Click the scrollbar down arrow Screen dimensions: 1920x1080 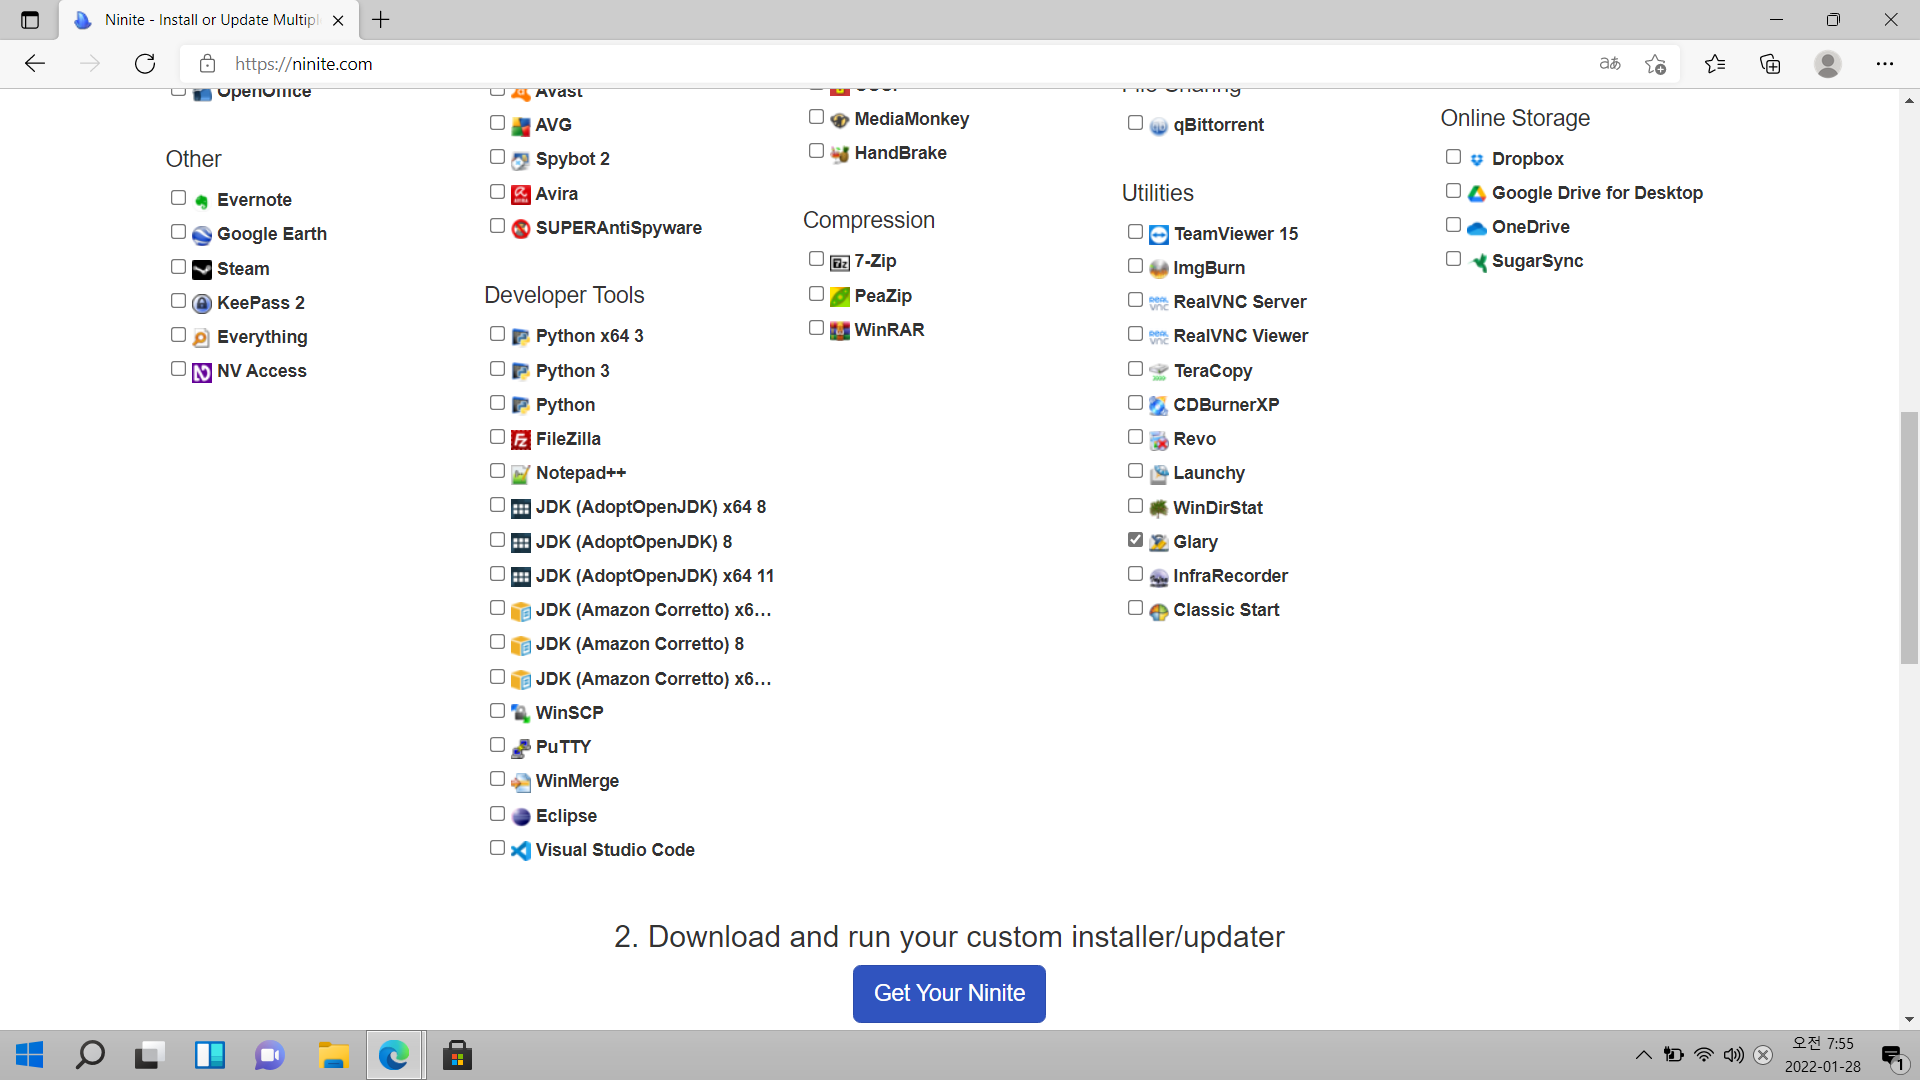[x=1909, y=1020]
